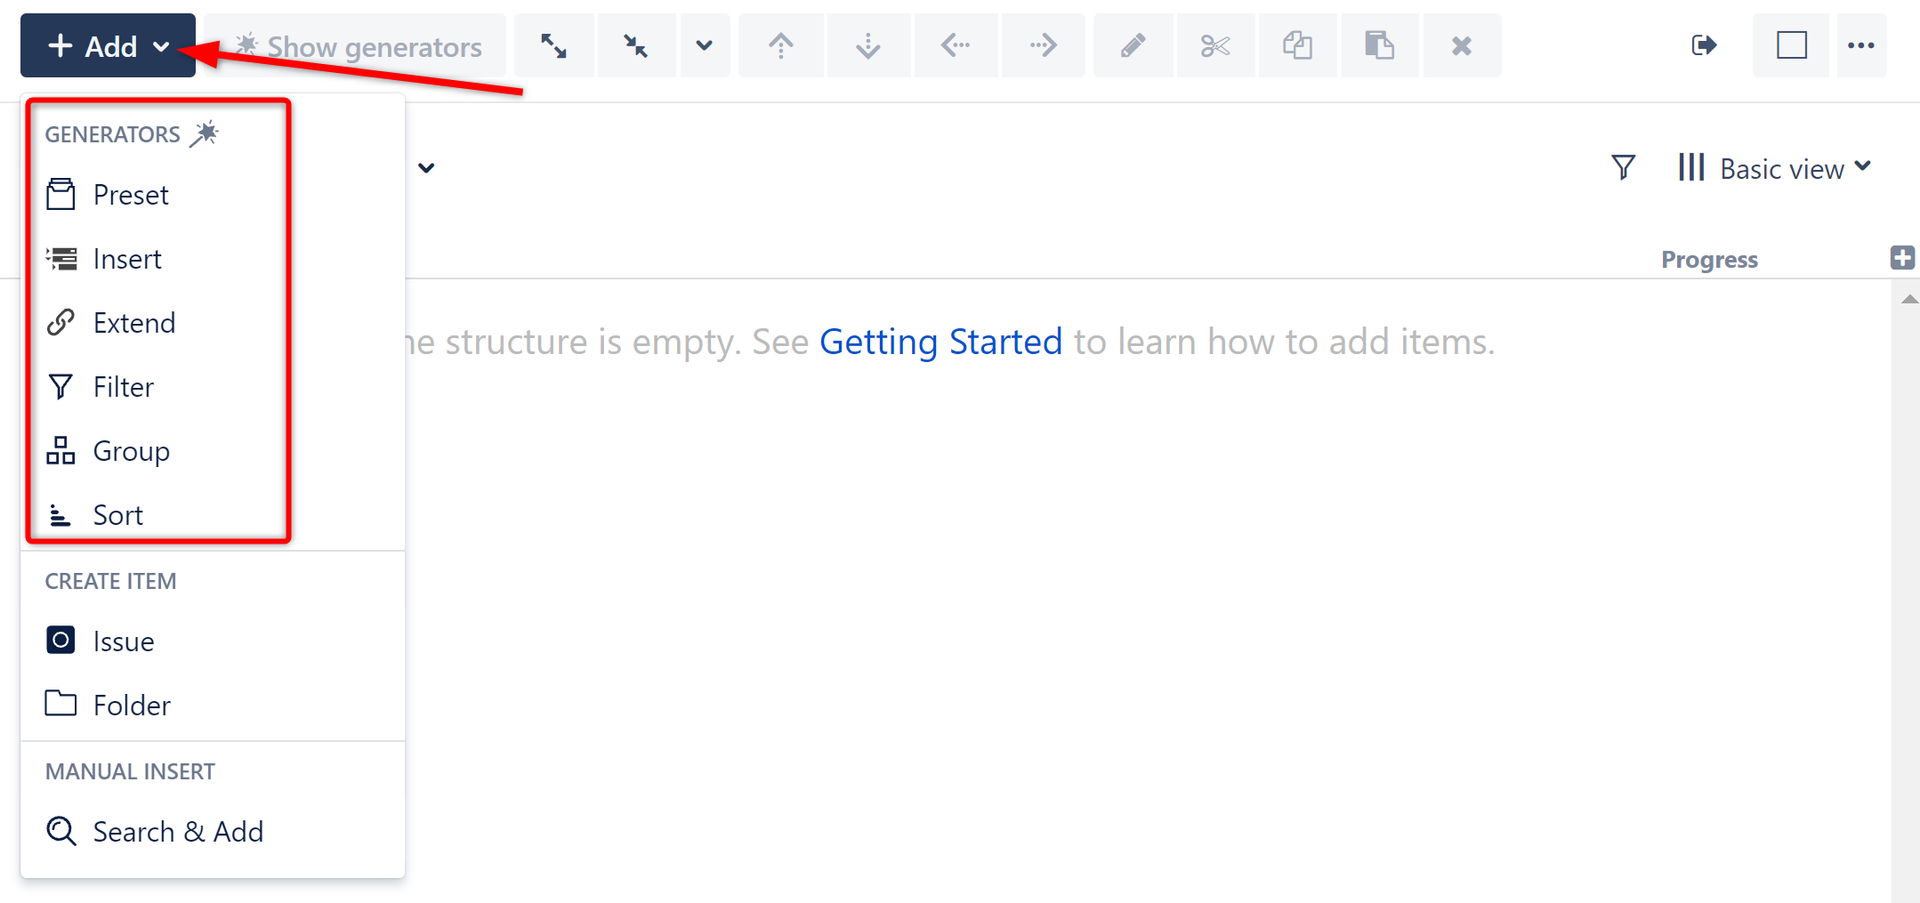Select Preset from the generators menu
1920x903 pixels.
[130, 195]
